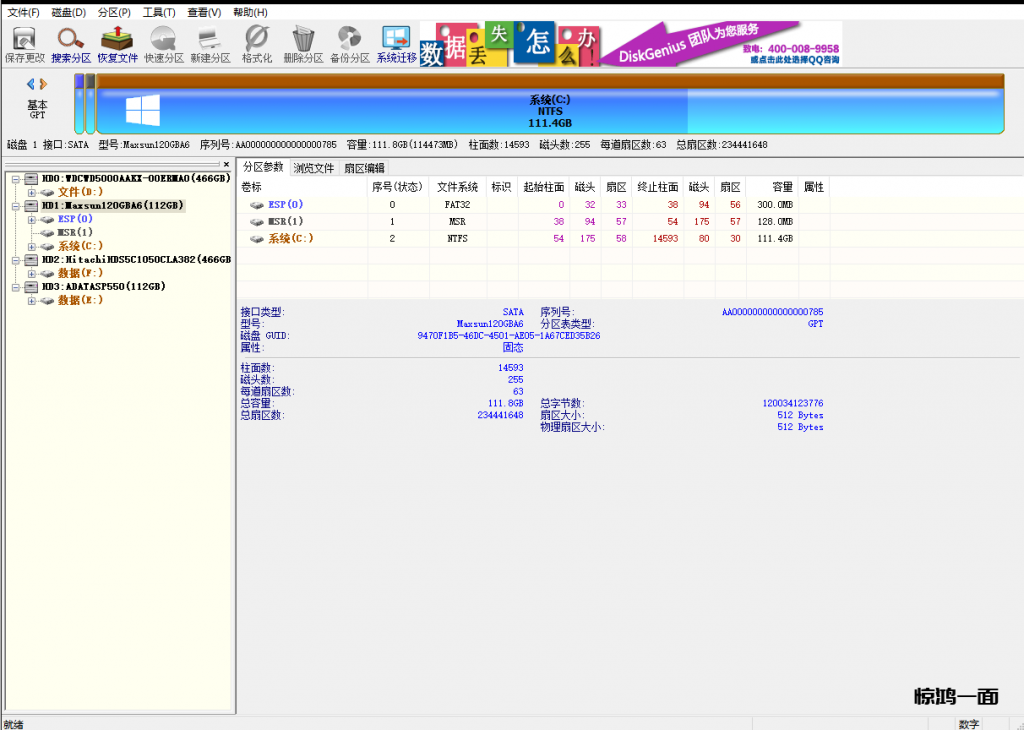Image resolution: width=1024 pixels, height=730 pixels.
Task: Collapse the HD2 Hitachi disk tree node
Action: click(17, 260)
